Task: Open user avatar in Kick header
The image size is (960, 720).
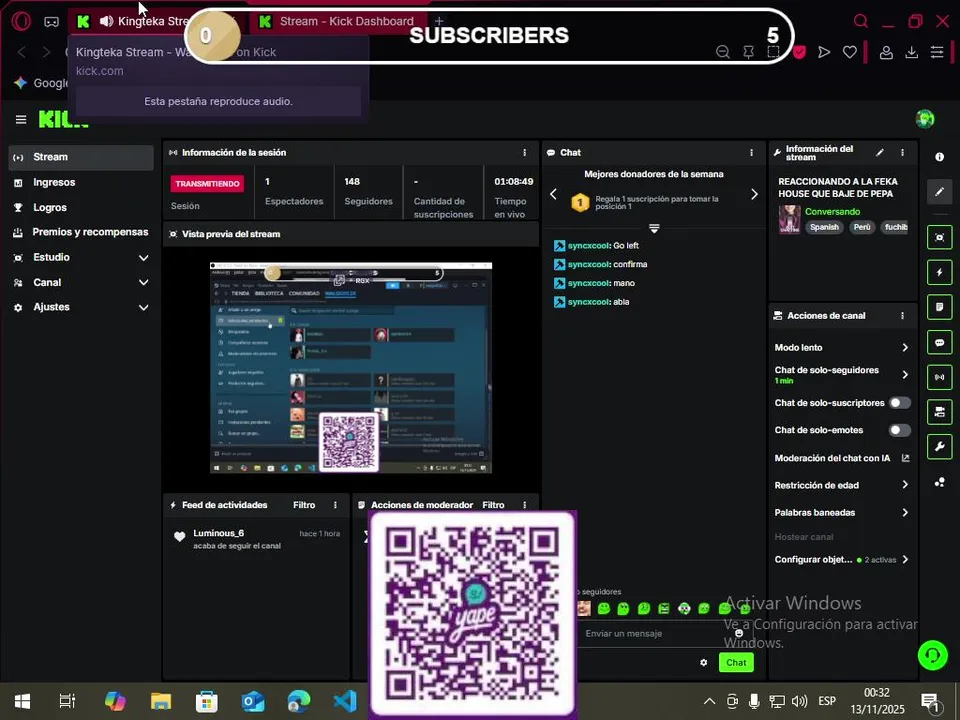Action: tap(924, 119)
